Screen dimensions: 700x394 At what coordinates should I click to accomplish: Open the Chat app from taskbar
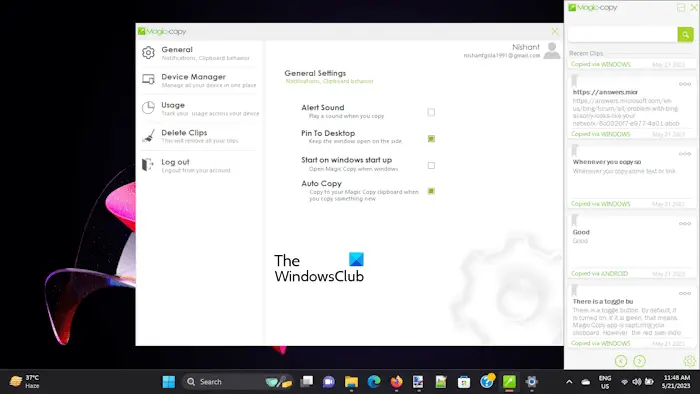329,382
